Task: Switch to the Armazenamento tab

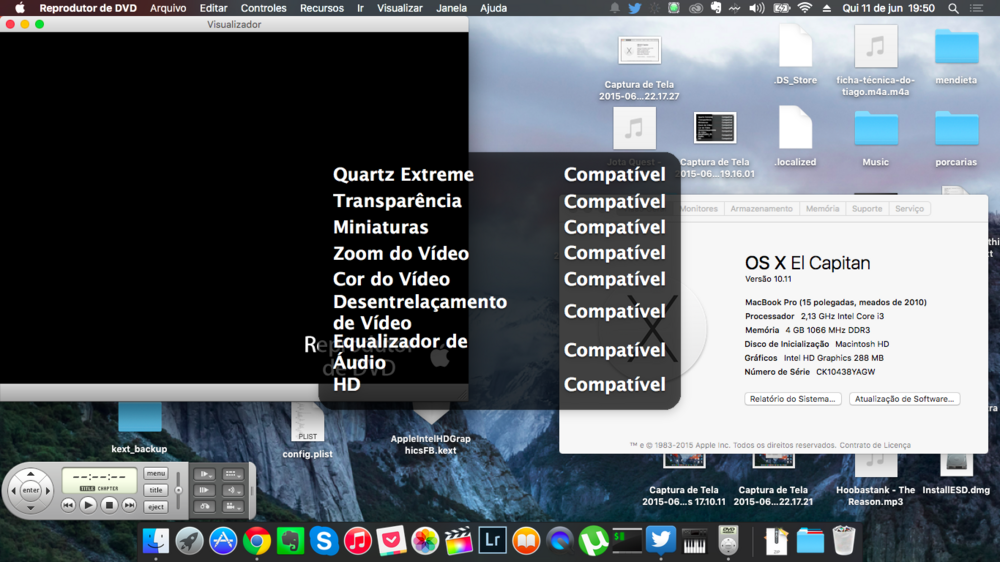Action: click(761, 209)
